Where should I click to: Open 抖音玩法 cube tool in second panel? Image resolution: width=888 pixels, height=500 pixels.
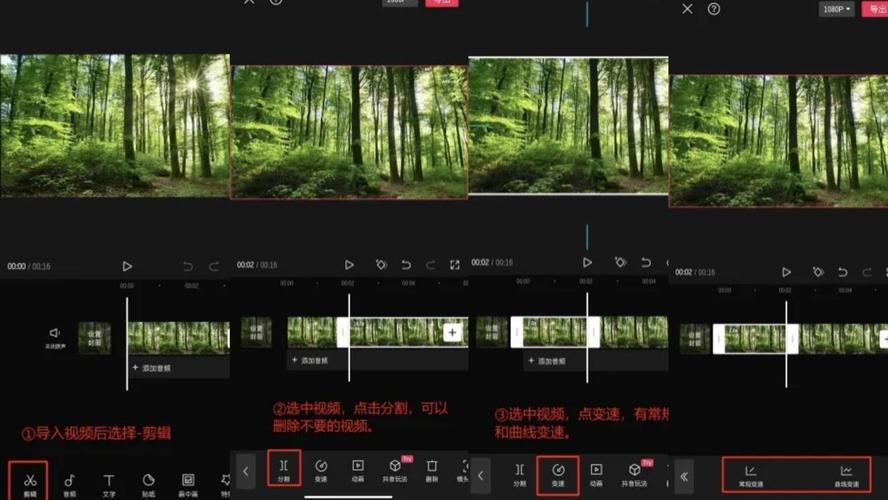point(395,470)
